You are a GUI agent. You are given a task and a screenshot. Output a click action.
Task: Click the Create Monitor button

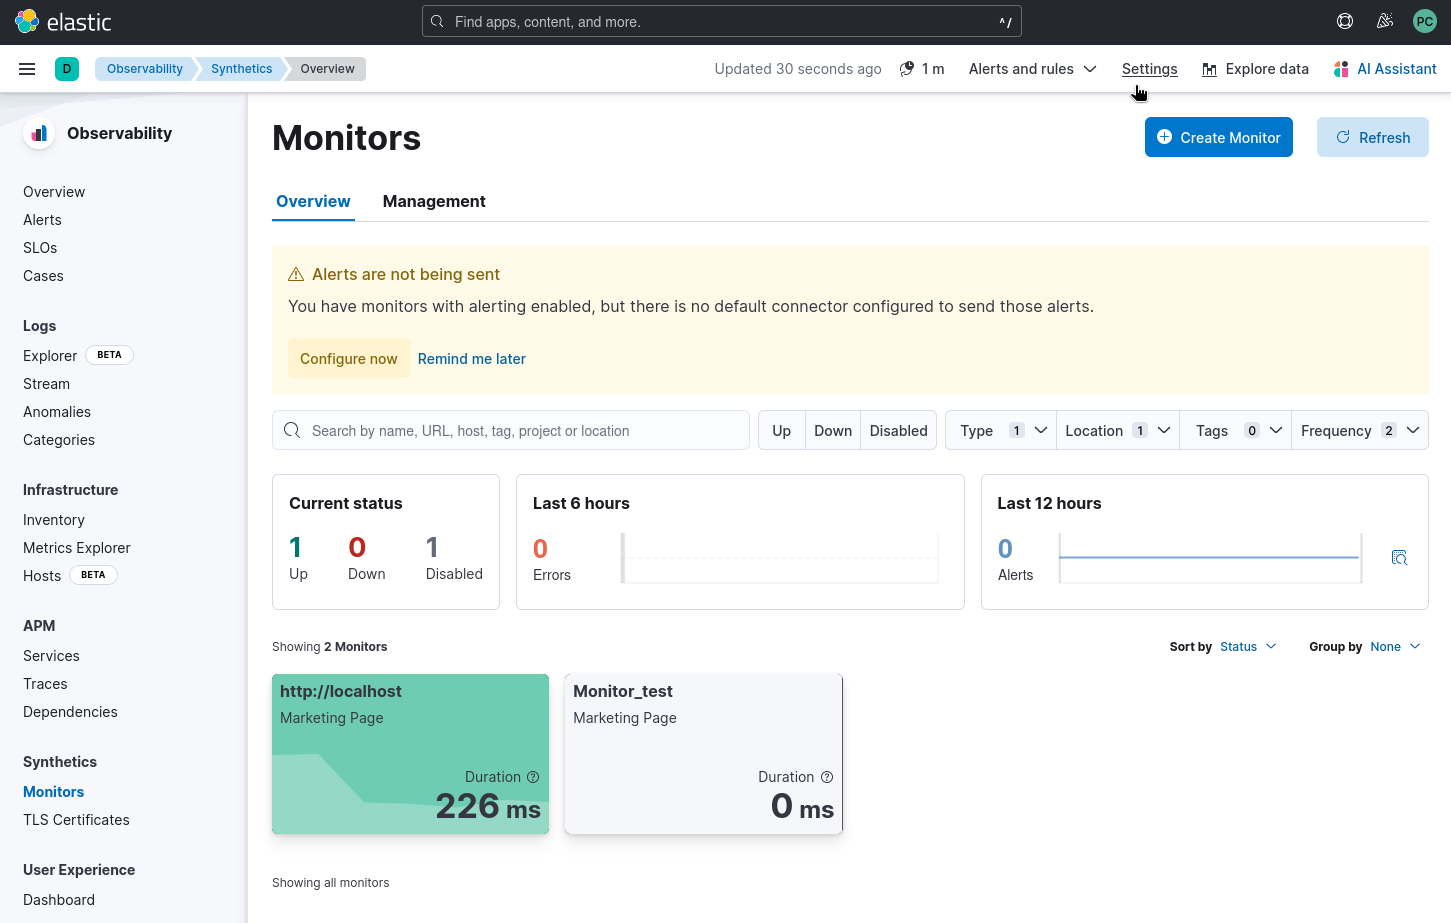[1219, 137]
